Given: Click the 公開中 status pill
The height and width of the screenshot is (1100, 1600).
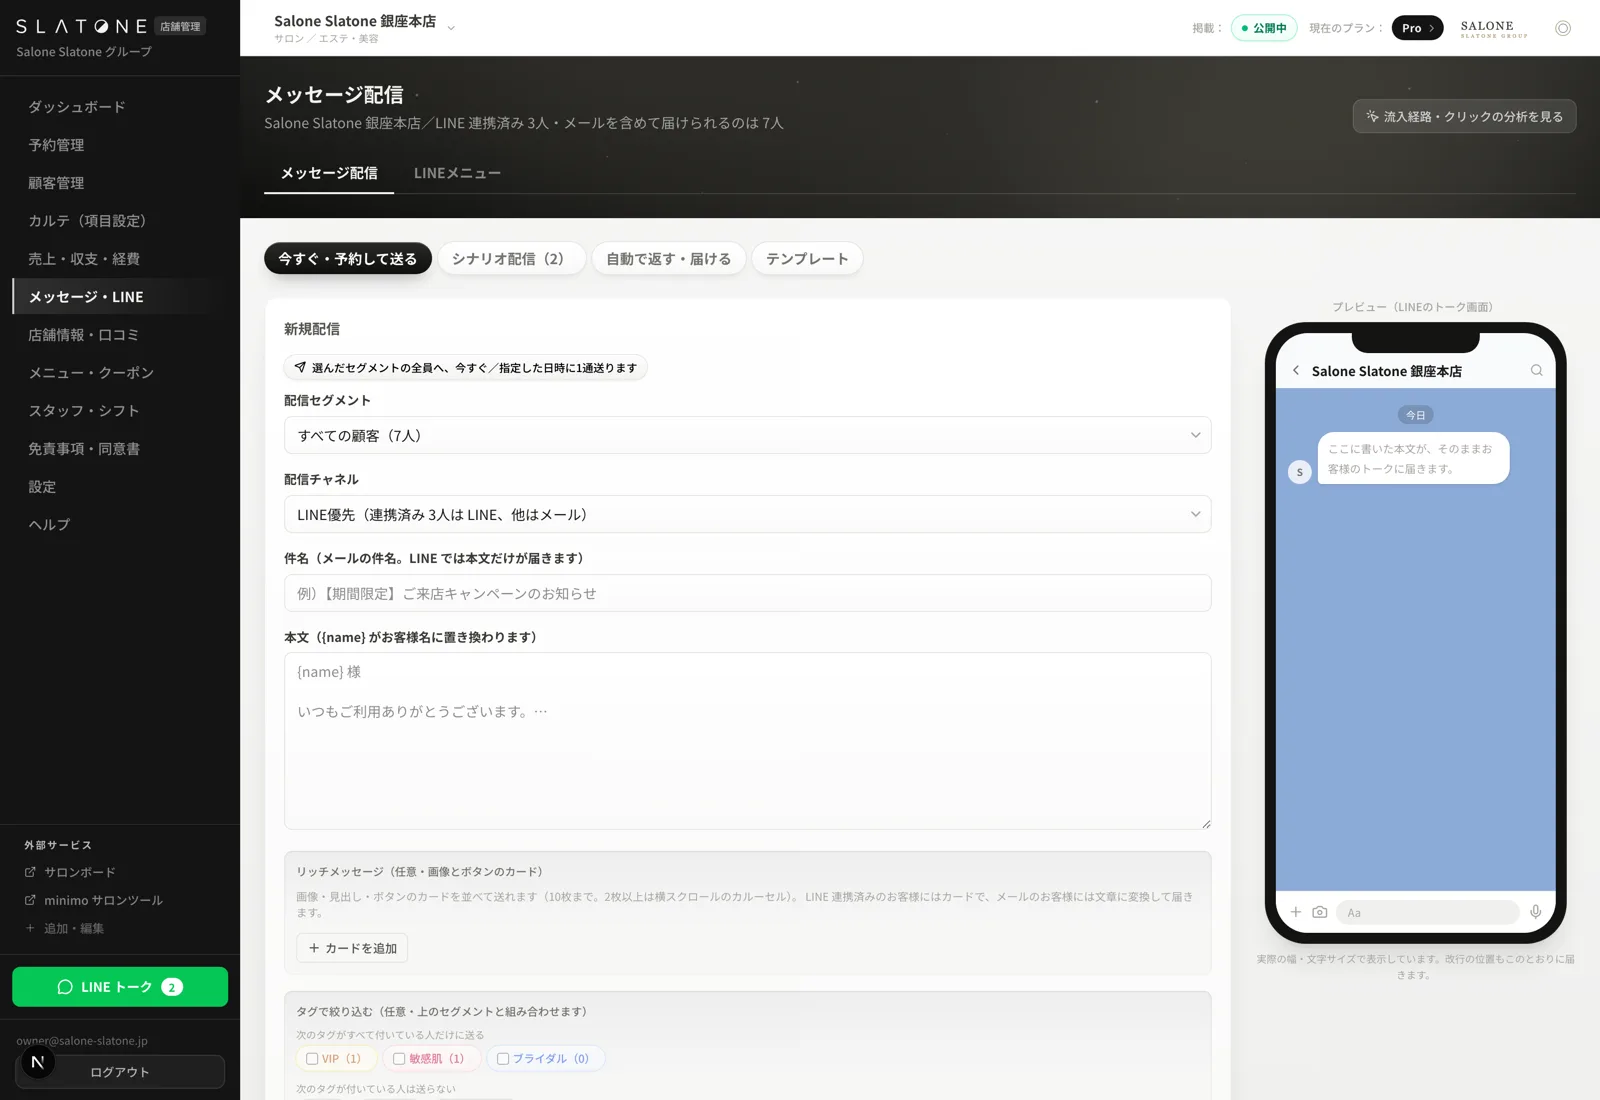Looking at the screenshot, I should point(1264,28).
